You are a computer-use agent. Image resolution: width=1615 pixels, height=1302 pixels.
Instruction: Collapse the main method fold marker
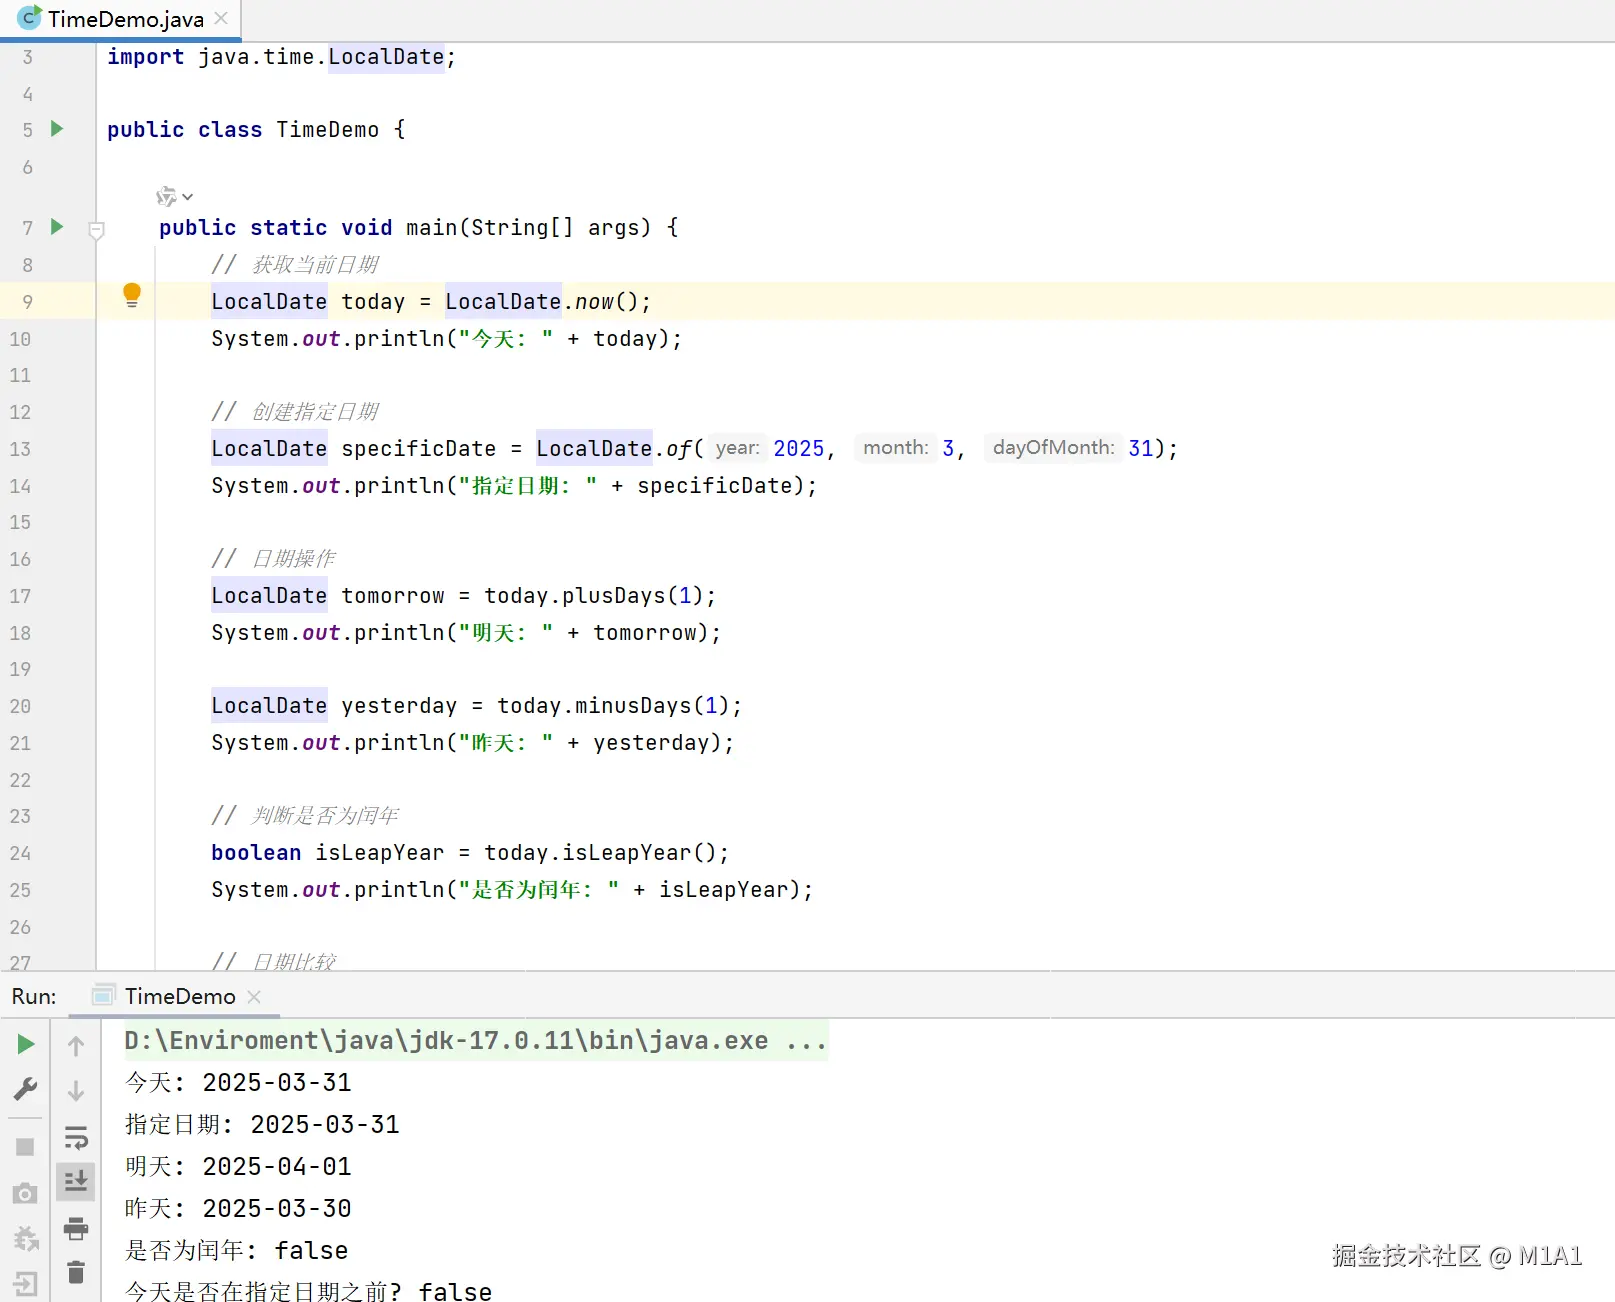pos(96,230)
